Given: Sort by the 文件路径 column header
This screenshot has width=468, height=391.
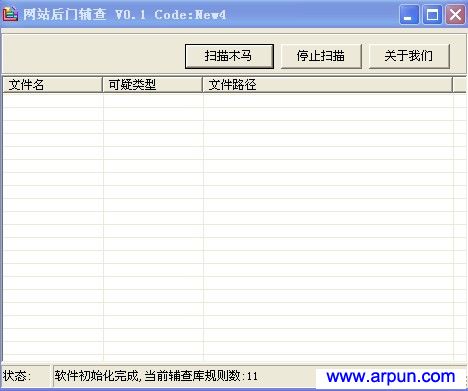Looking at the screenshot, I should click(327, 85).
